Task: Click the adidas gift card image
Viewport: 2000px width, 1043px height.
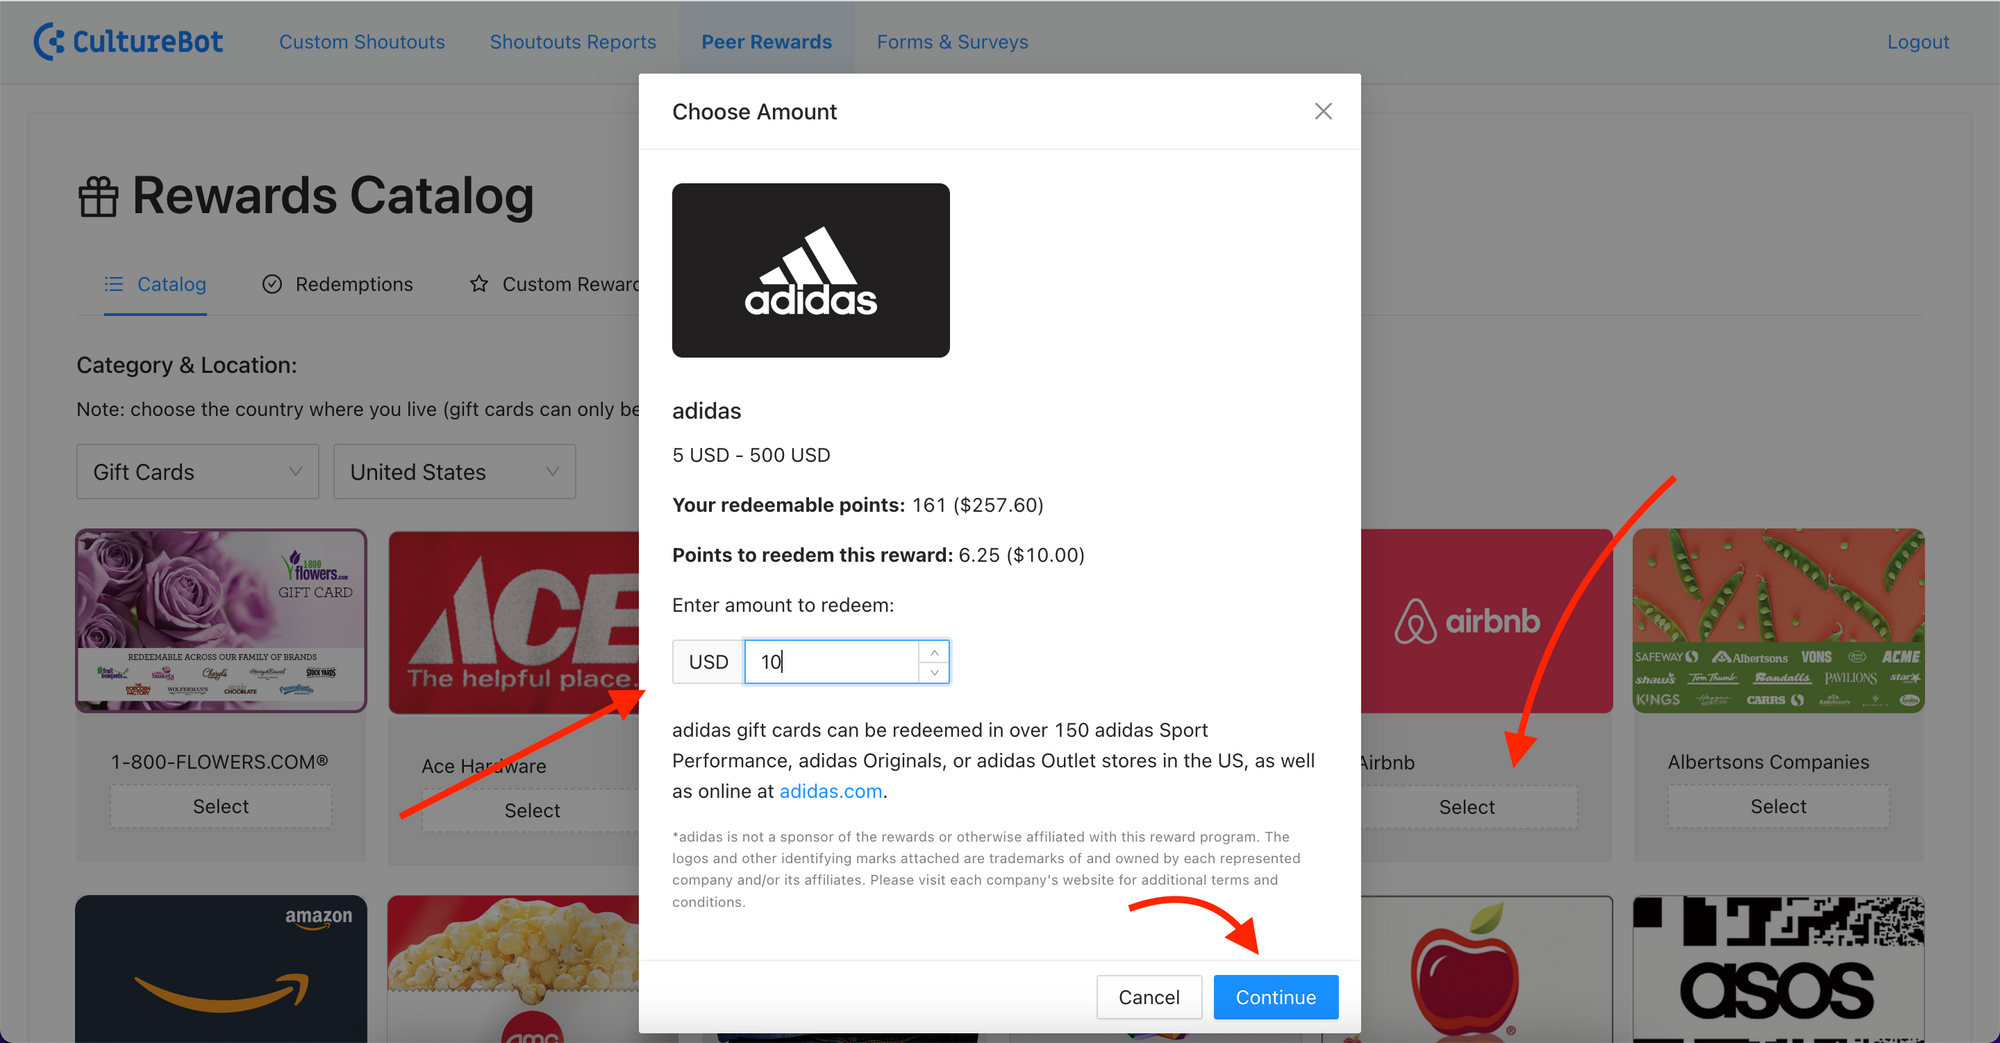Action: 811,270
